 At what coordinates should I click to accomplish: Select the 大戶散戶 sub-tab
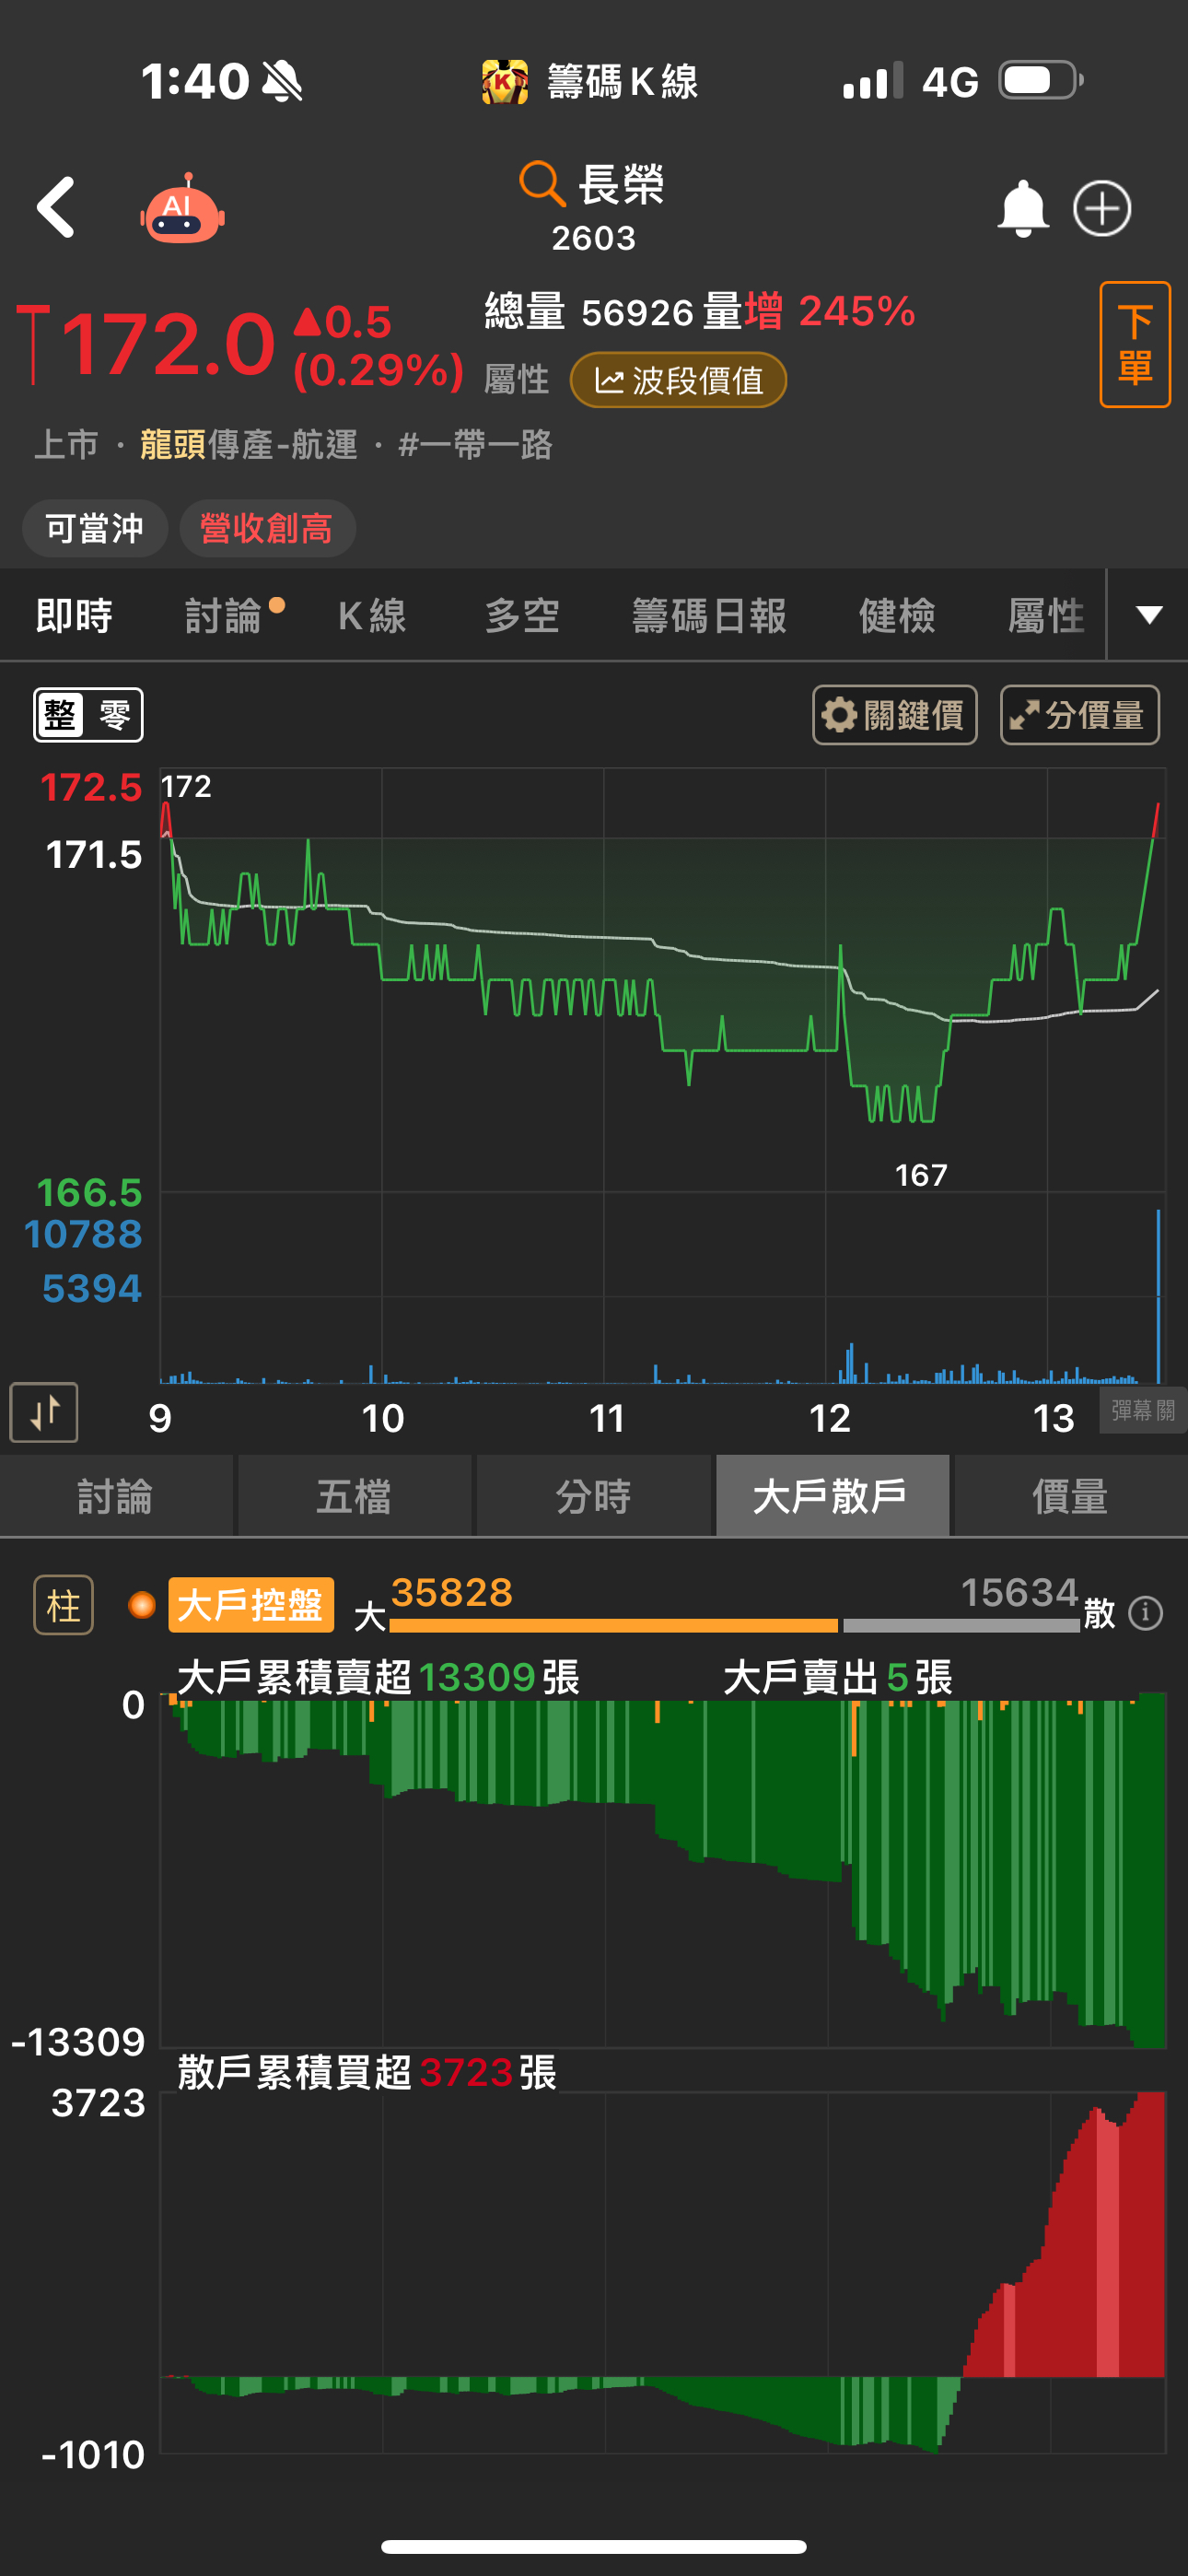pos(832,1496)
